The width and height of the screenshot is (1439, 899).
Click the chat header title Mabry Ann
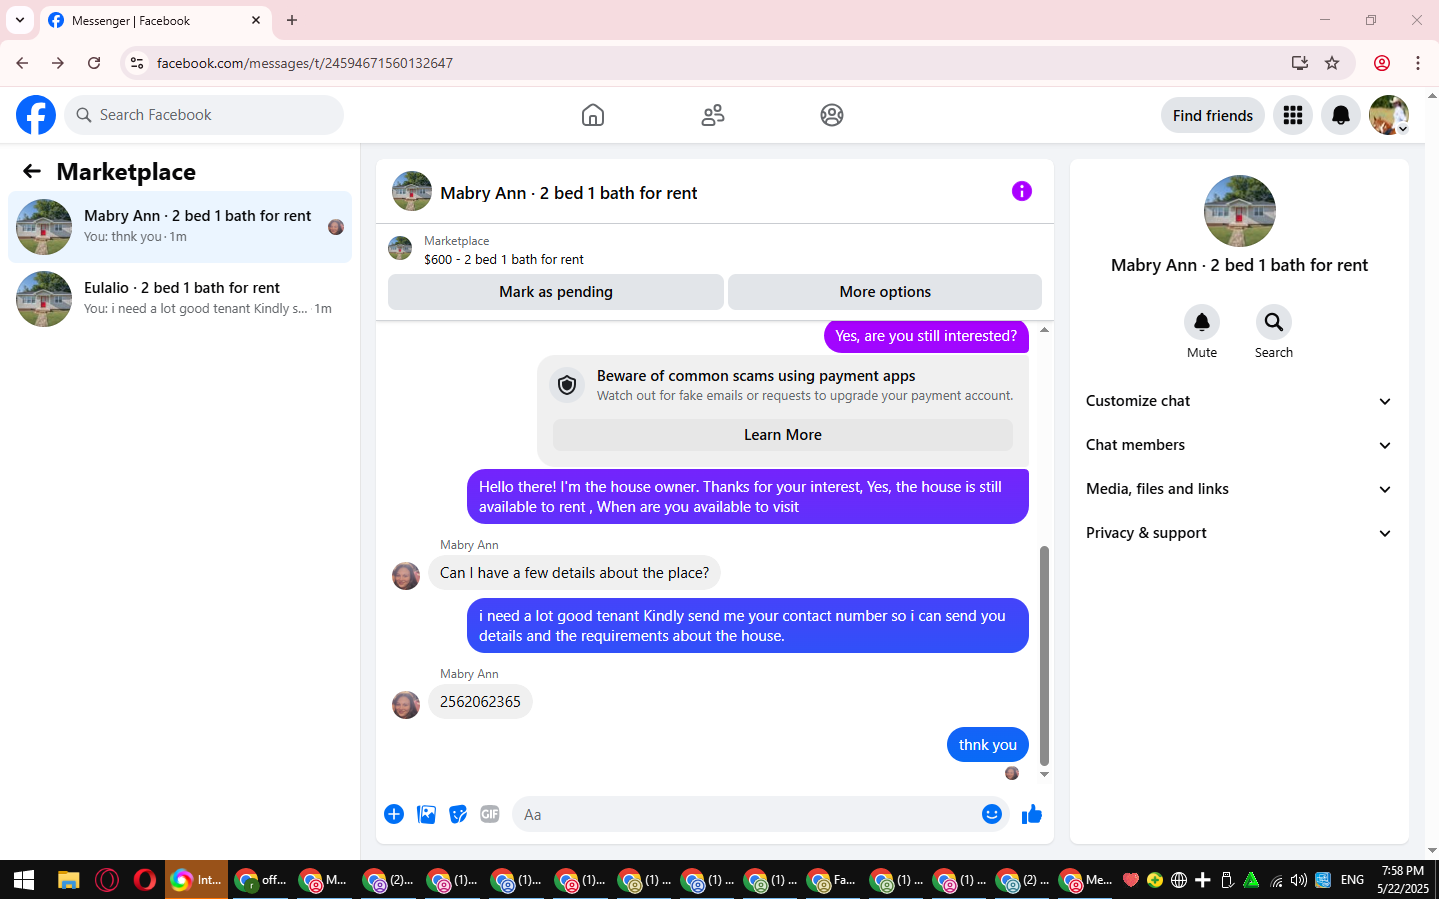tap(568, 193)
